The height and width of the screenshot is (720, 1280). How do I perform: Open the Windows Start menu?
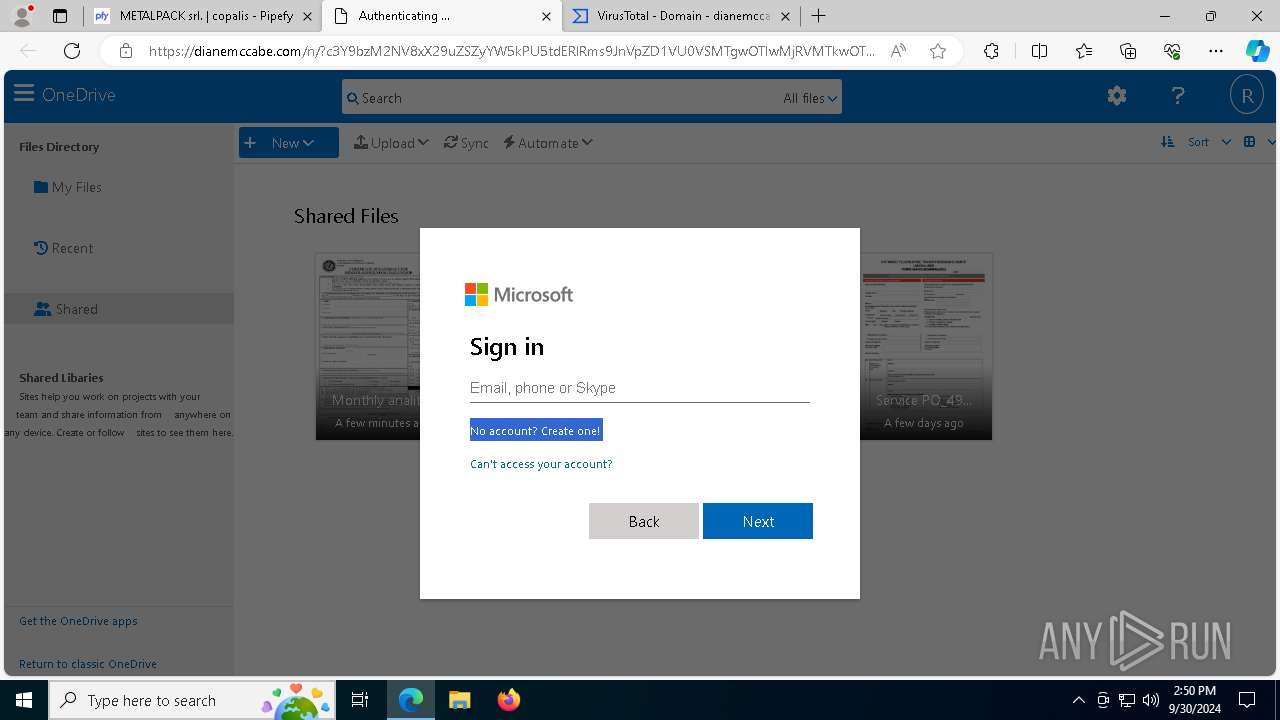tap(24, 700)
